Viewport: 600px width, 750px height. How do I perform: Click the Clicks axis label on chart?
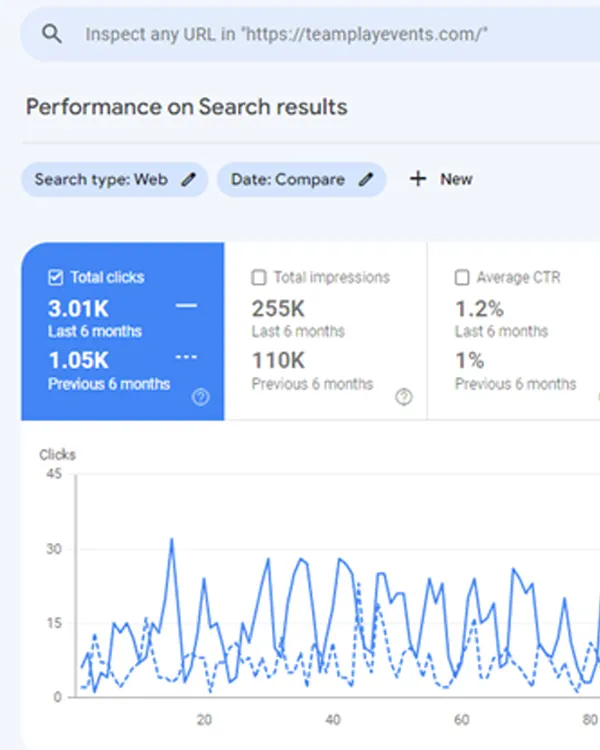coord(57,454)
